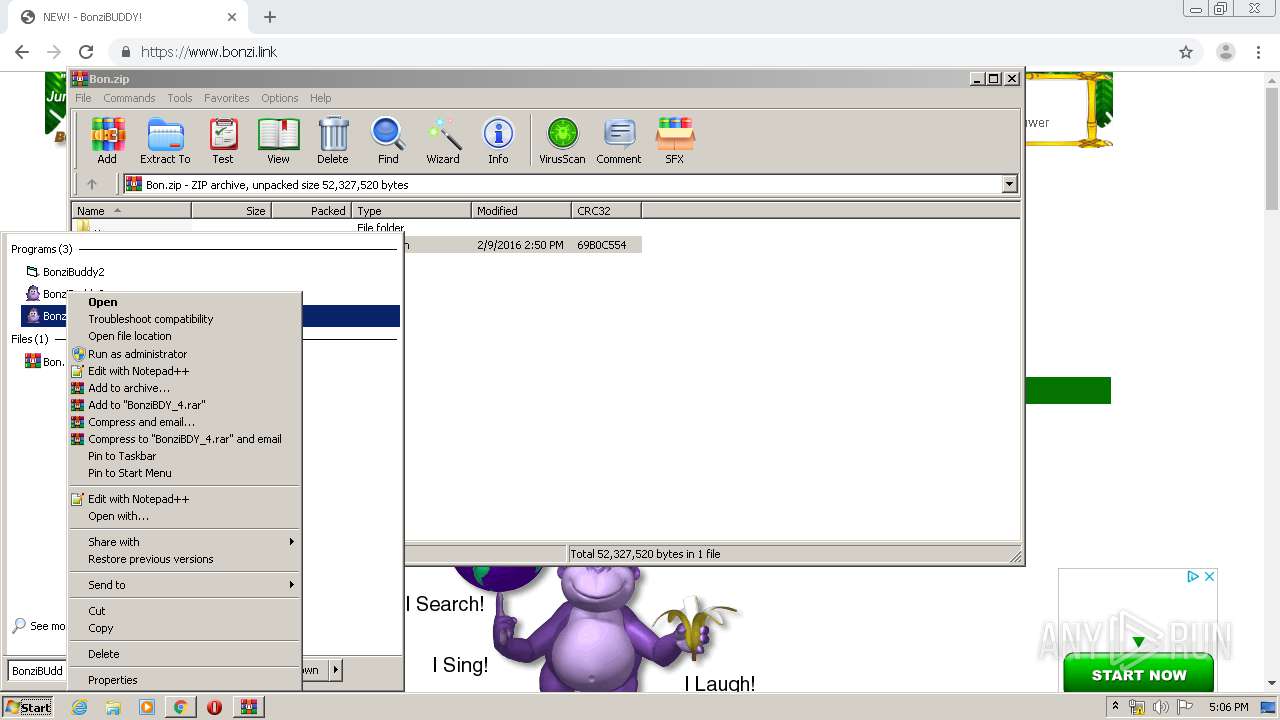Open the Help menu in WinRAR
Viewport: 1280px width, 720px height.
tap(320, 98)
